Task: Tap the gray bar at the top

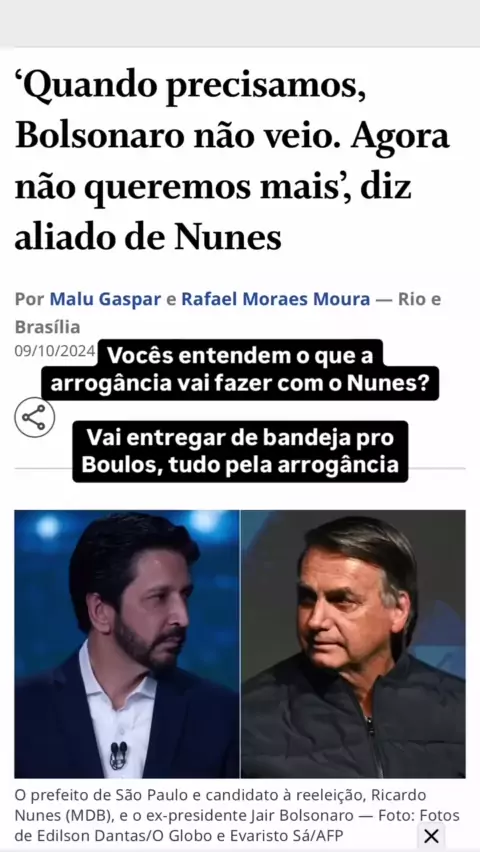Action: pos(240,22)
